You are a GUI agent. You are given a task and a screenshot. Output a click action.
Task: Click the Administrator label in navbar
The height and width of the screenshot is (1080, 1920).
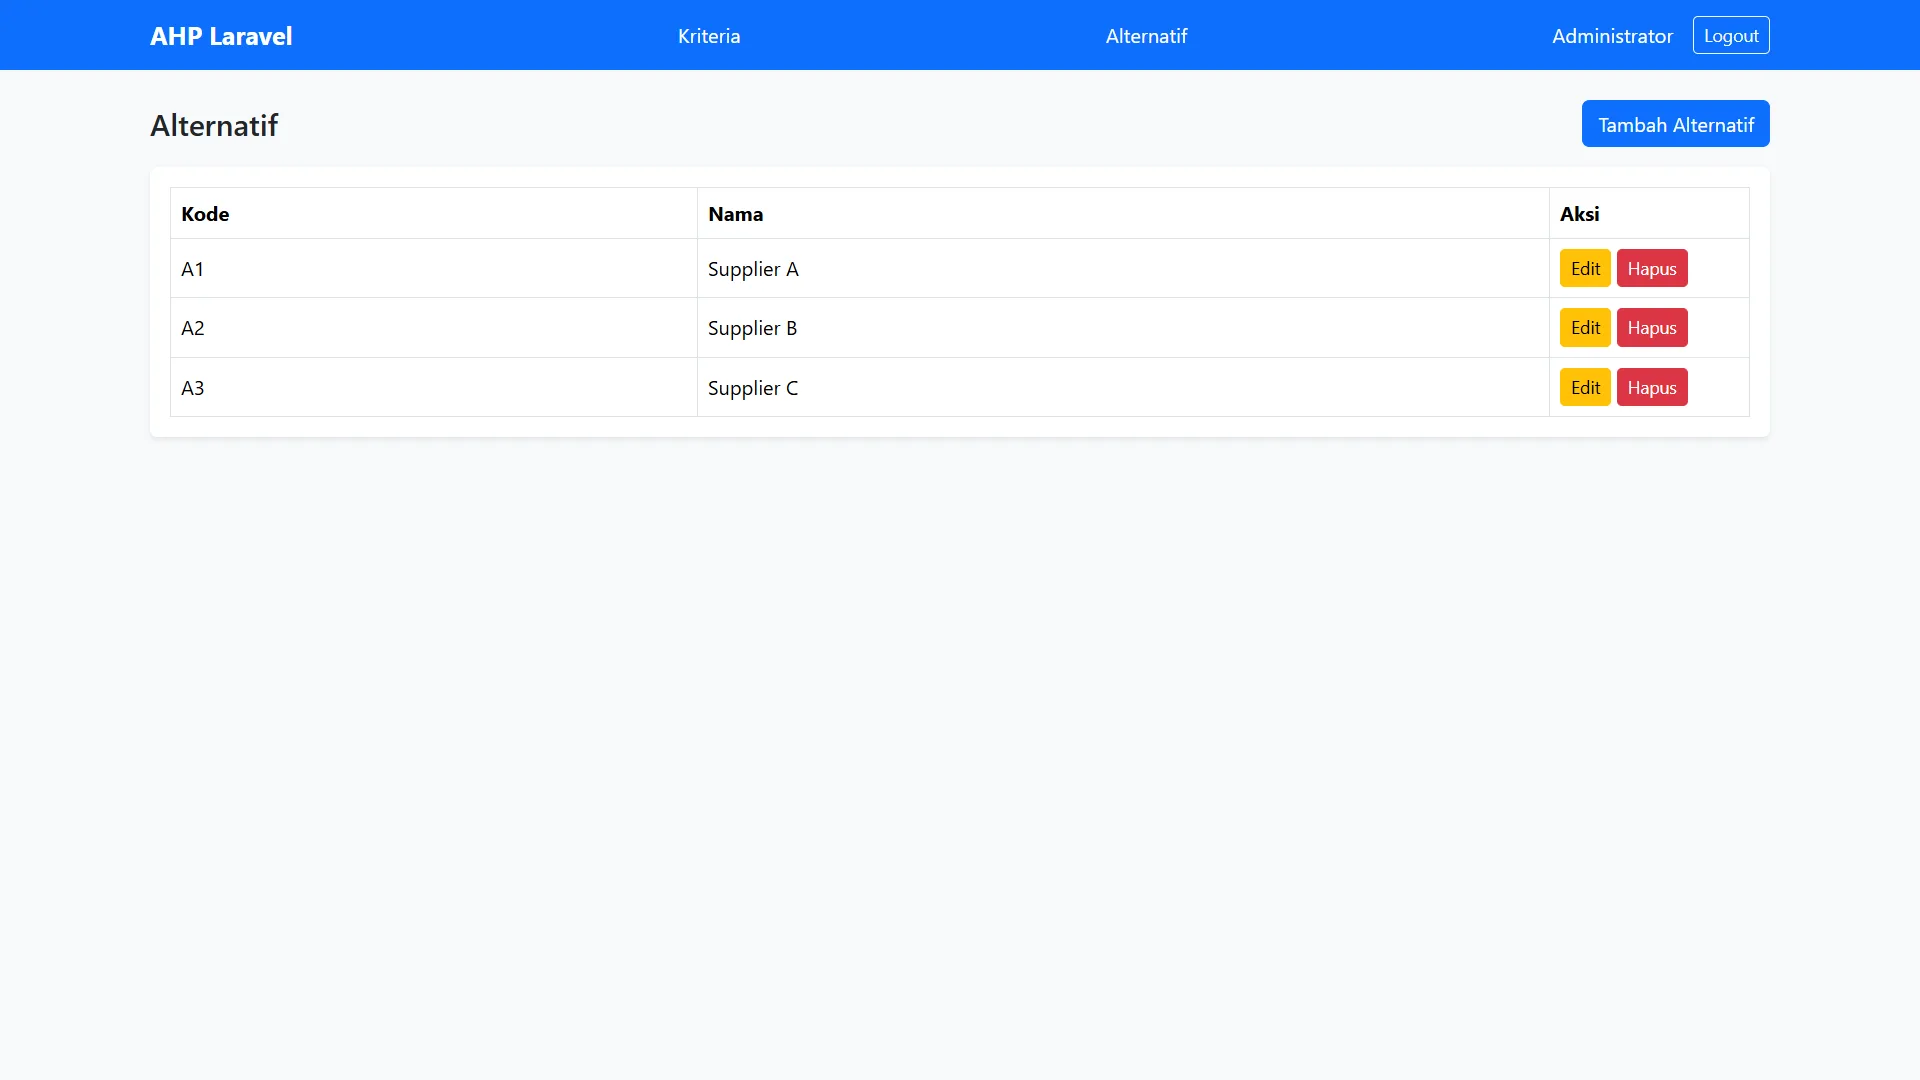coord(1612,36)
